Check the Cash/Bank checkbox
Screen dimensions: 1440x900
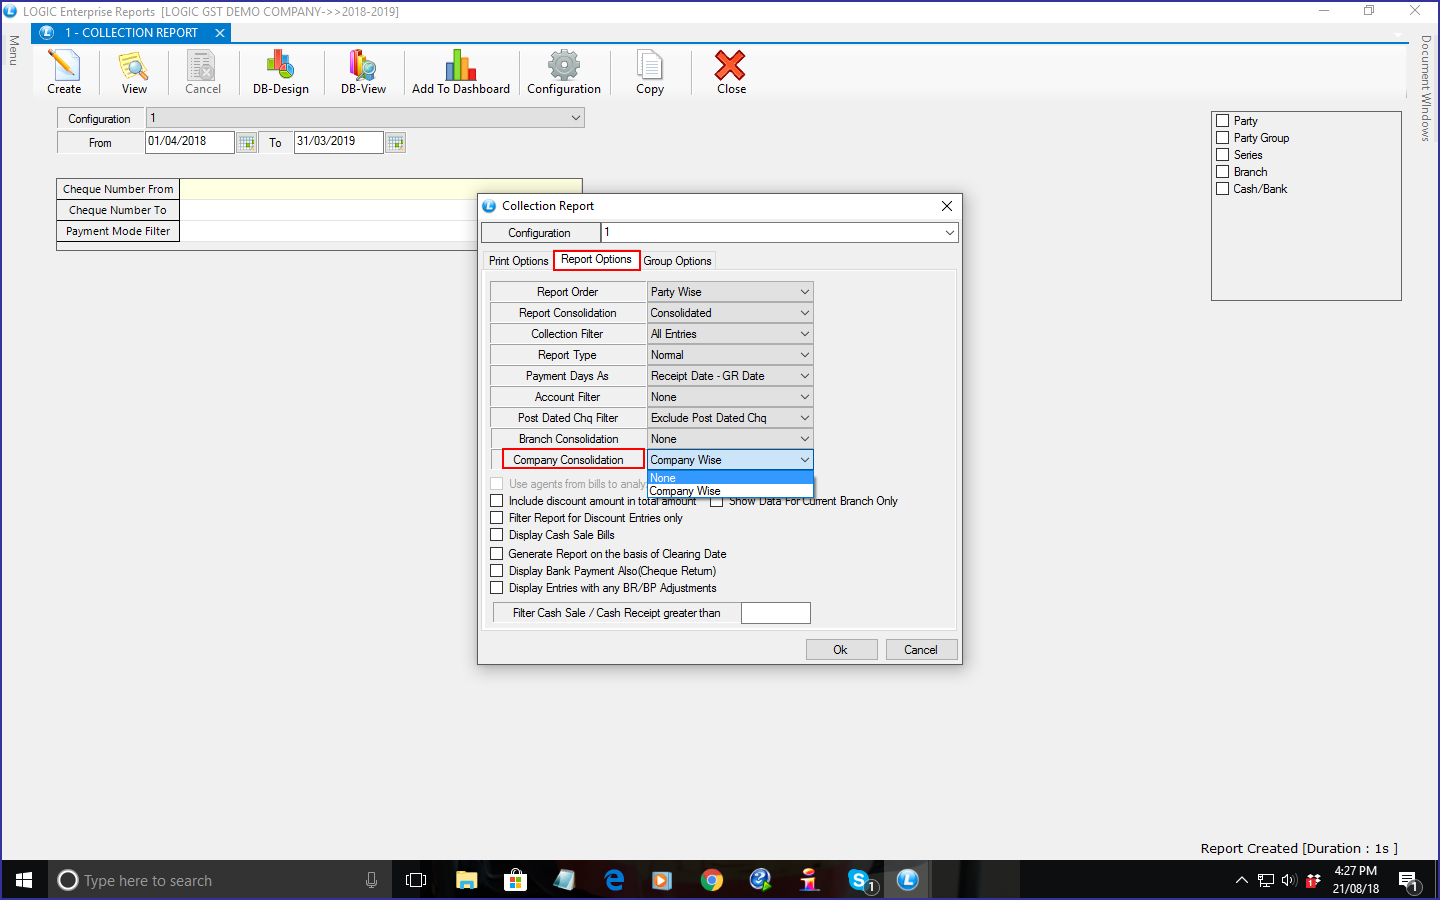coord(1222,189)
